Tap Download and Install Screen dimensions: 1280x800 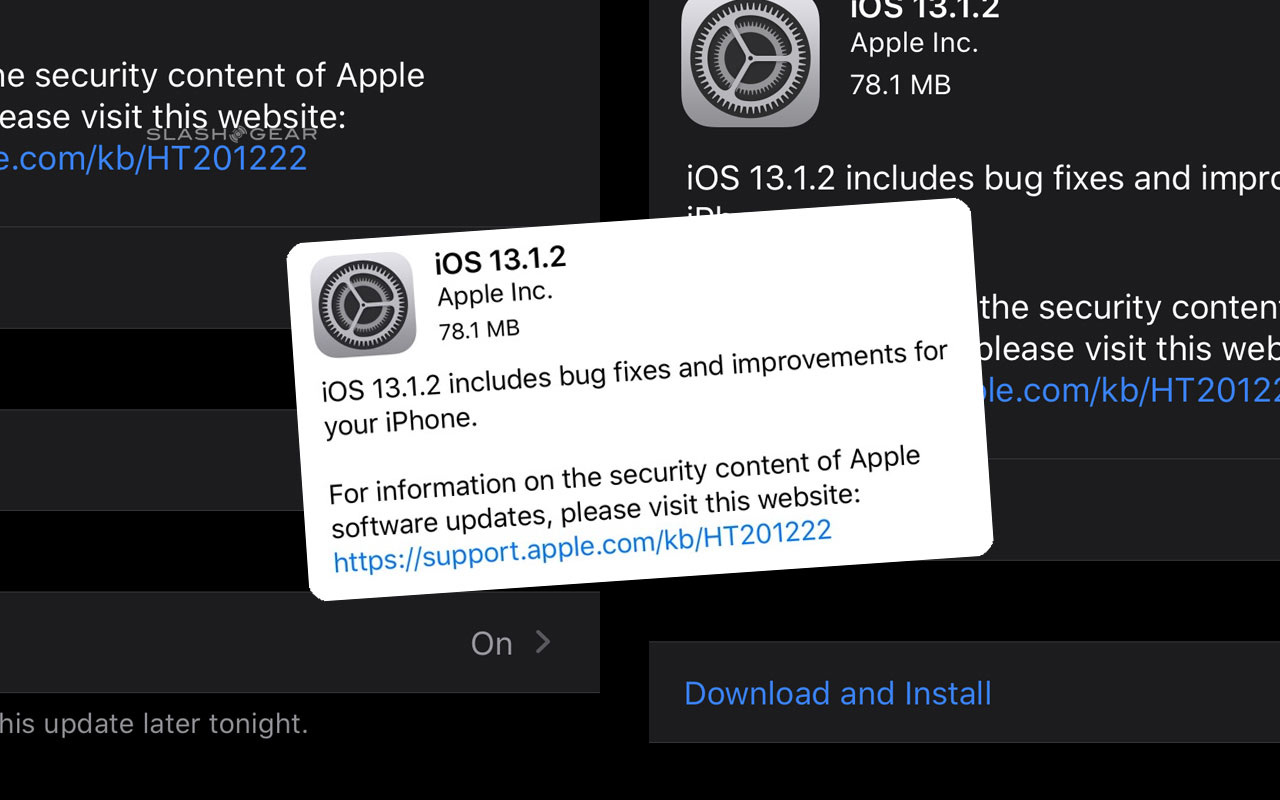838,693
